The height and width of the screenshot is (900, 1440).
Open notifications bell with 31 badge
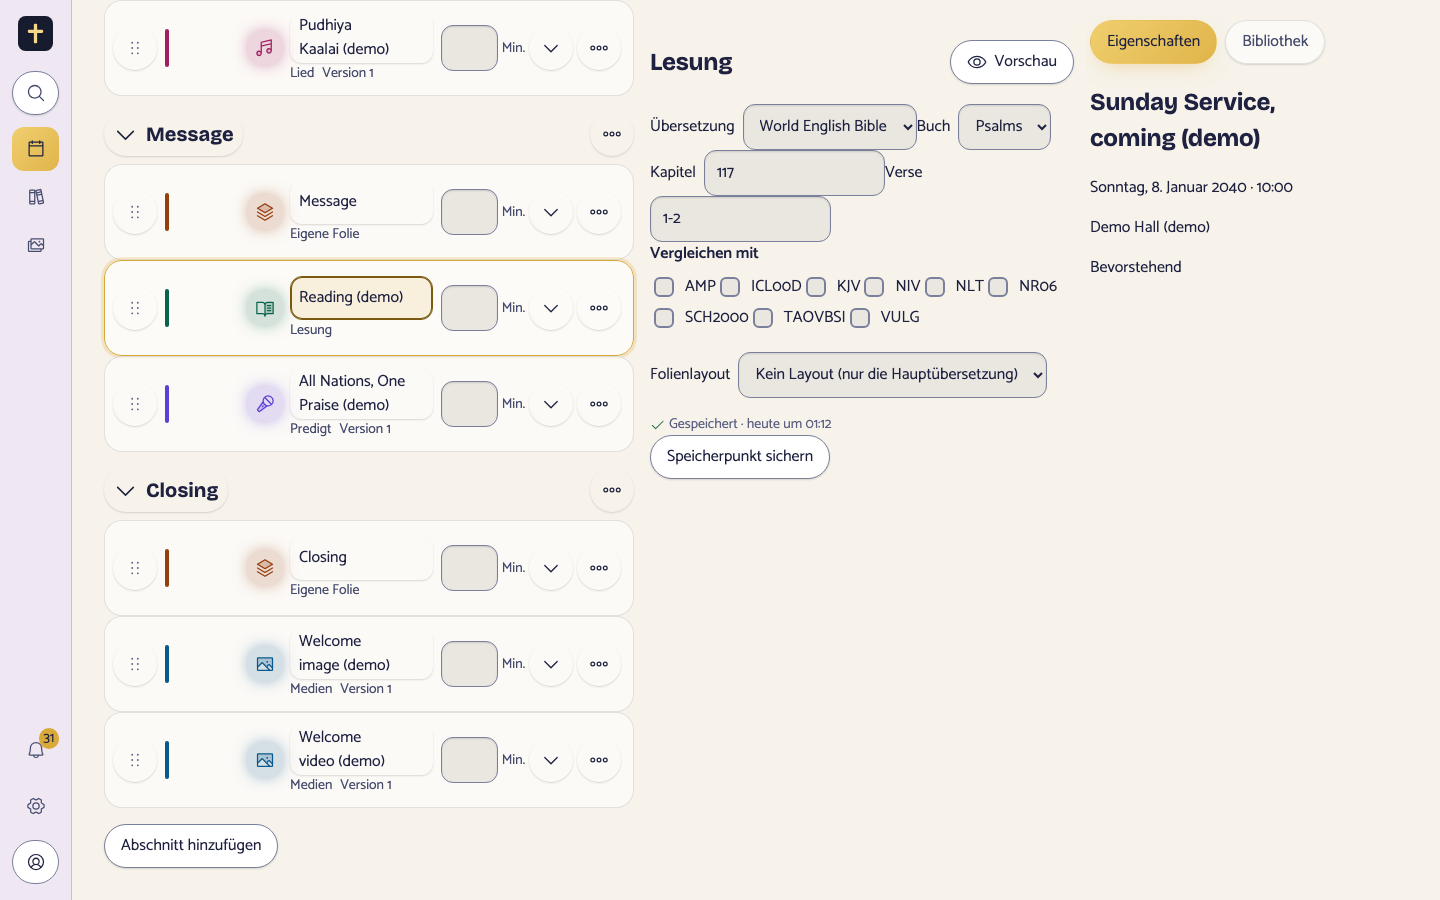point(36,749)
